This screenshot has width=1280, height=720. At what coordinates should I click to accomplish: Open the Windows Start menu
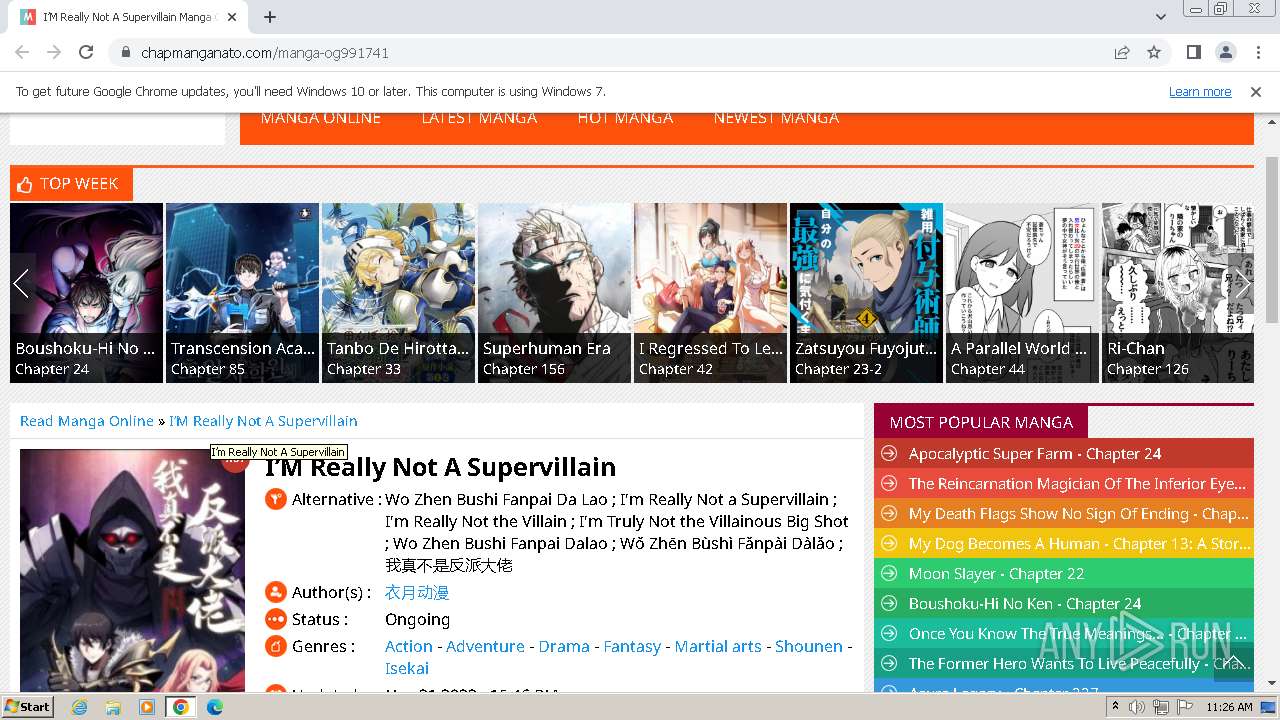pyautogui.click(x=28, y=706)
